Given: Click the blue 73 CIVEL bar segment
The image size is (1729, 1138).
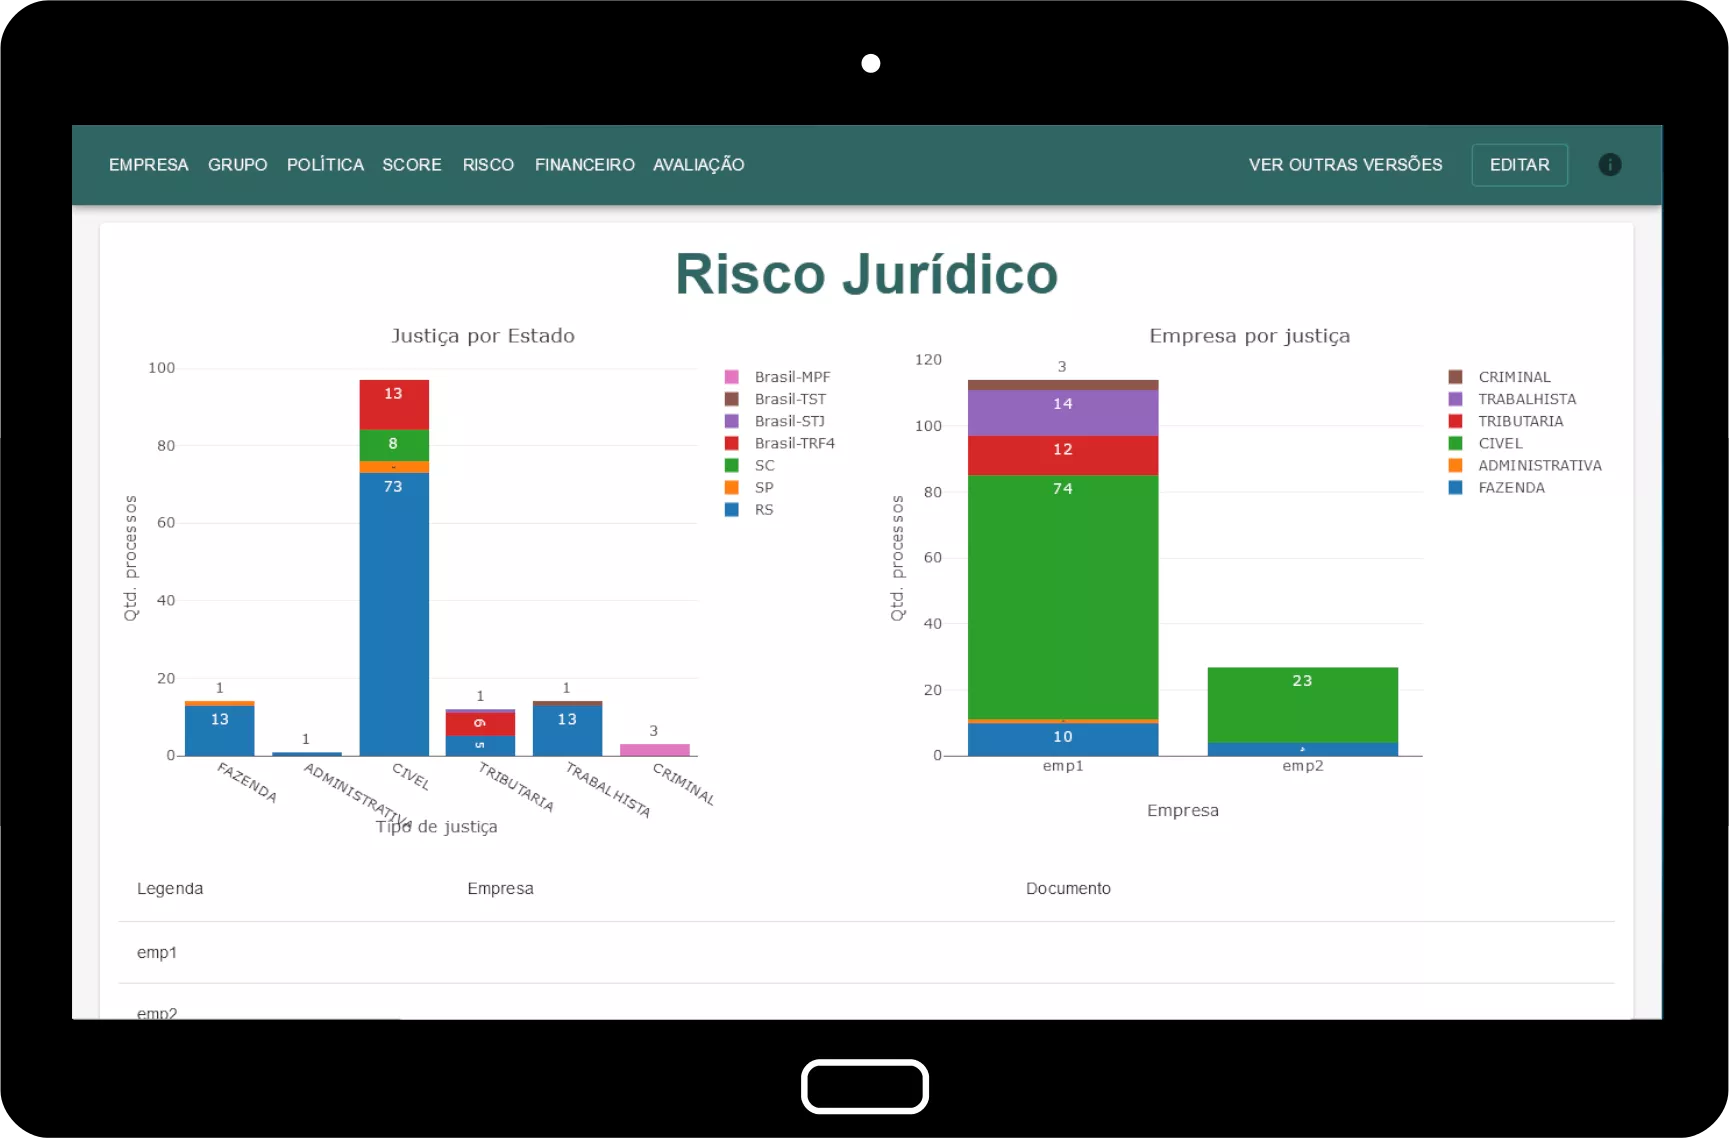Looking at the screenshot, I should [394, 614].
